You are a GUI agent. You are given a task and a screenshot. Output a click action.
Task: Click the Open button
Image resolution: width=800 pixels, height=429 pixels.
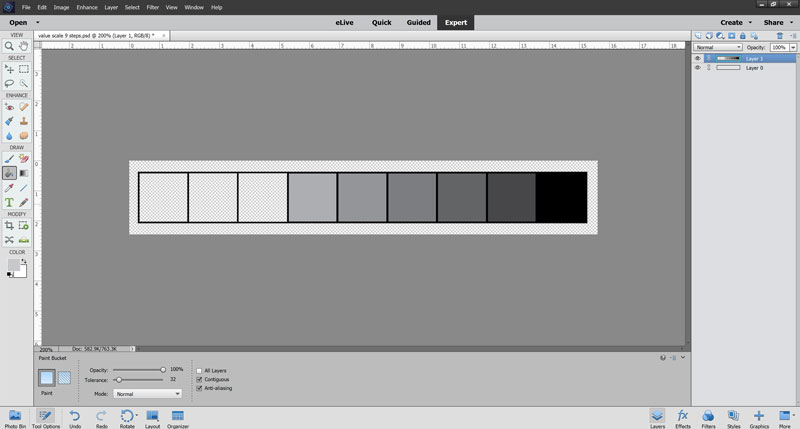pyautogui.click(x=18, y=22)
